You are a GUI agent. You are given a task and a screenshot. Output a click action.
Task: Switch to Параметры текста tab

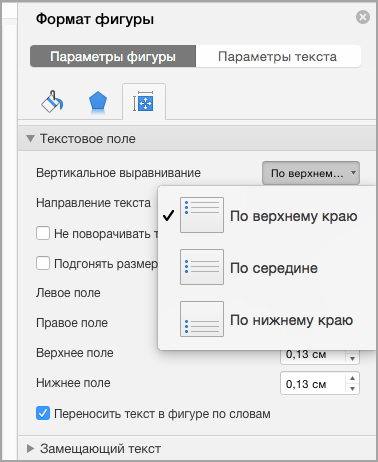coord(278,56)
